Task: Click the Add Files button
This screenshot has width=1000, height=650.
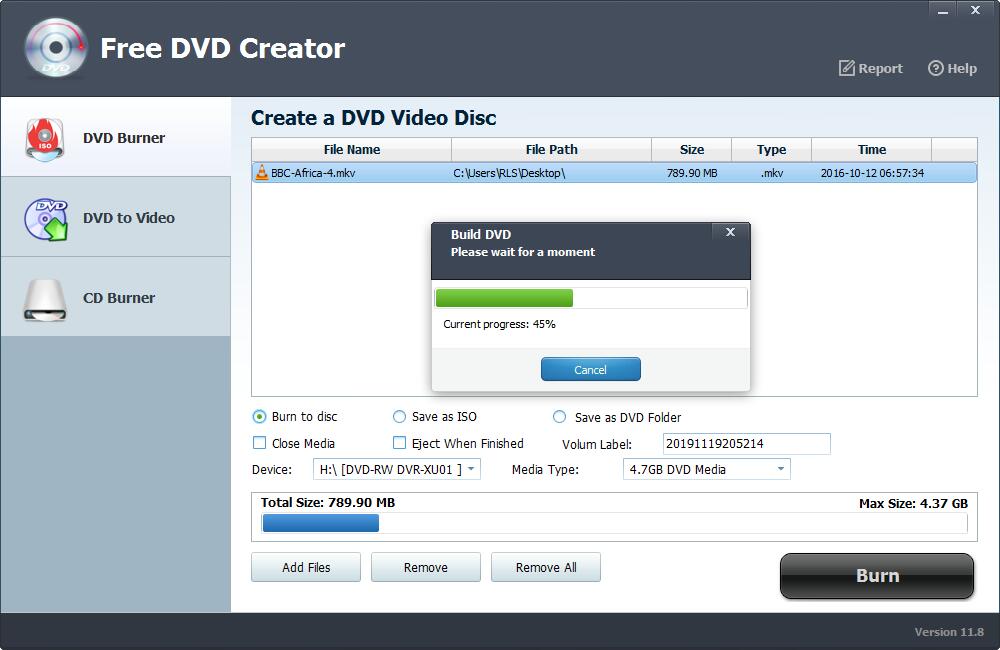Action: [306, 567]
